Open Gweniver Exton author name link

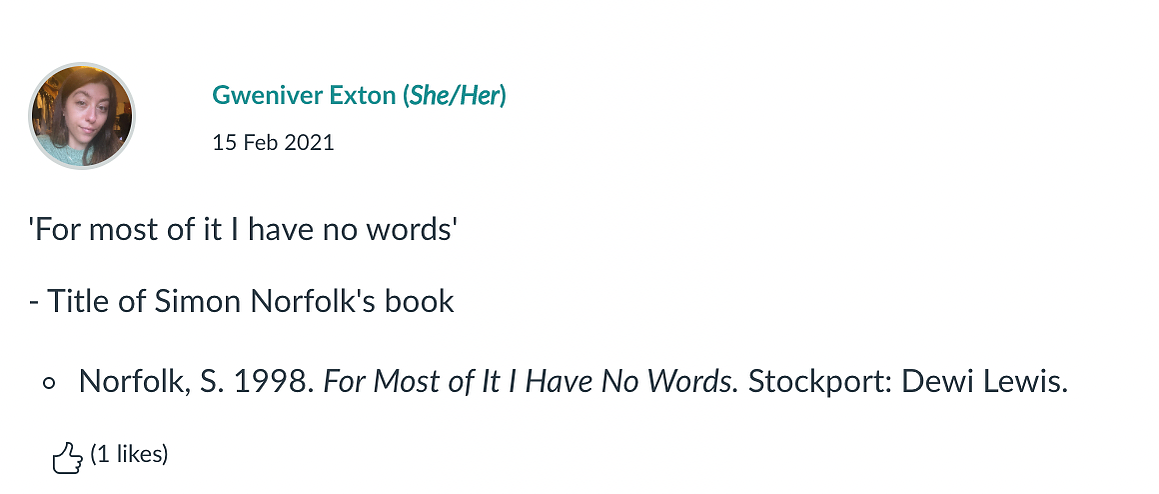[x=359, y=95]
